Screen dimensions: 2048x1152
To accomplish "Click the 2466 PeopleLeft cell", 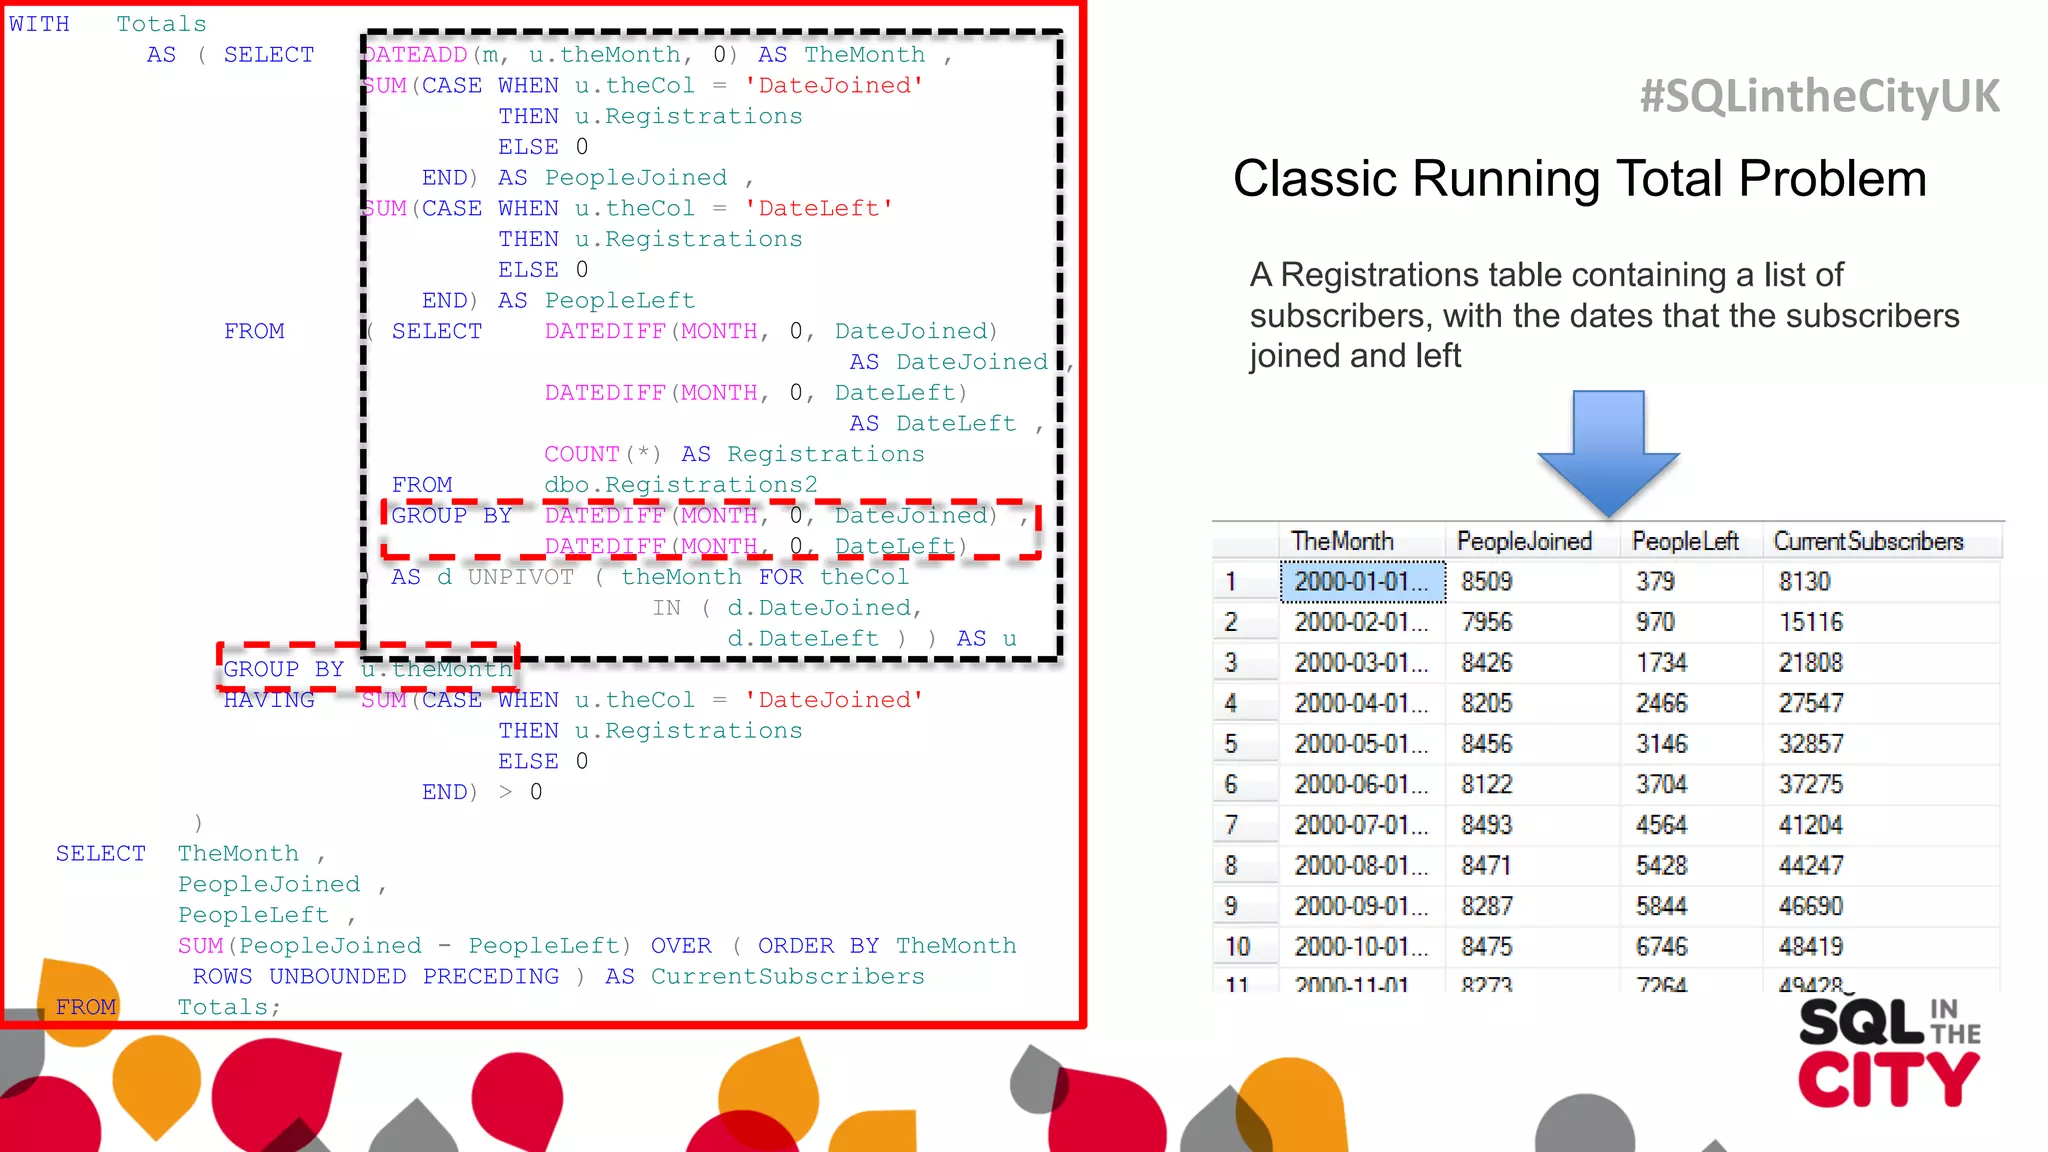I will click(x=1689, y=703).
